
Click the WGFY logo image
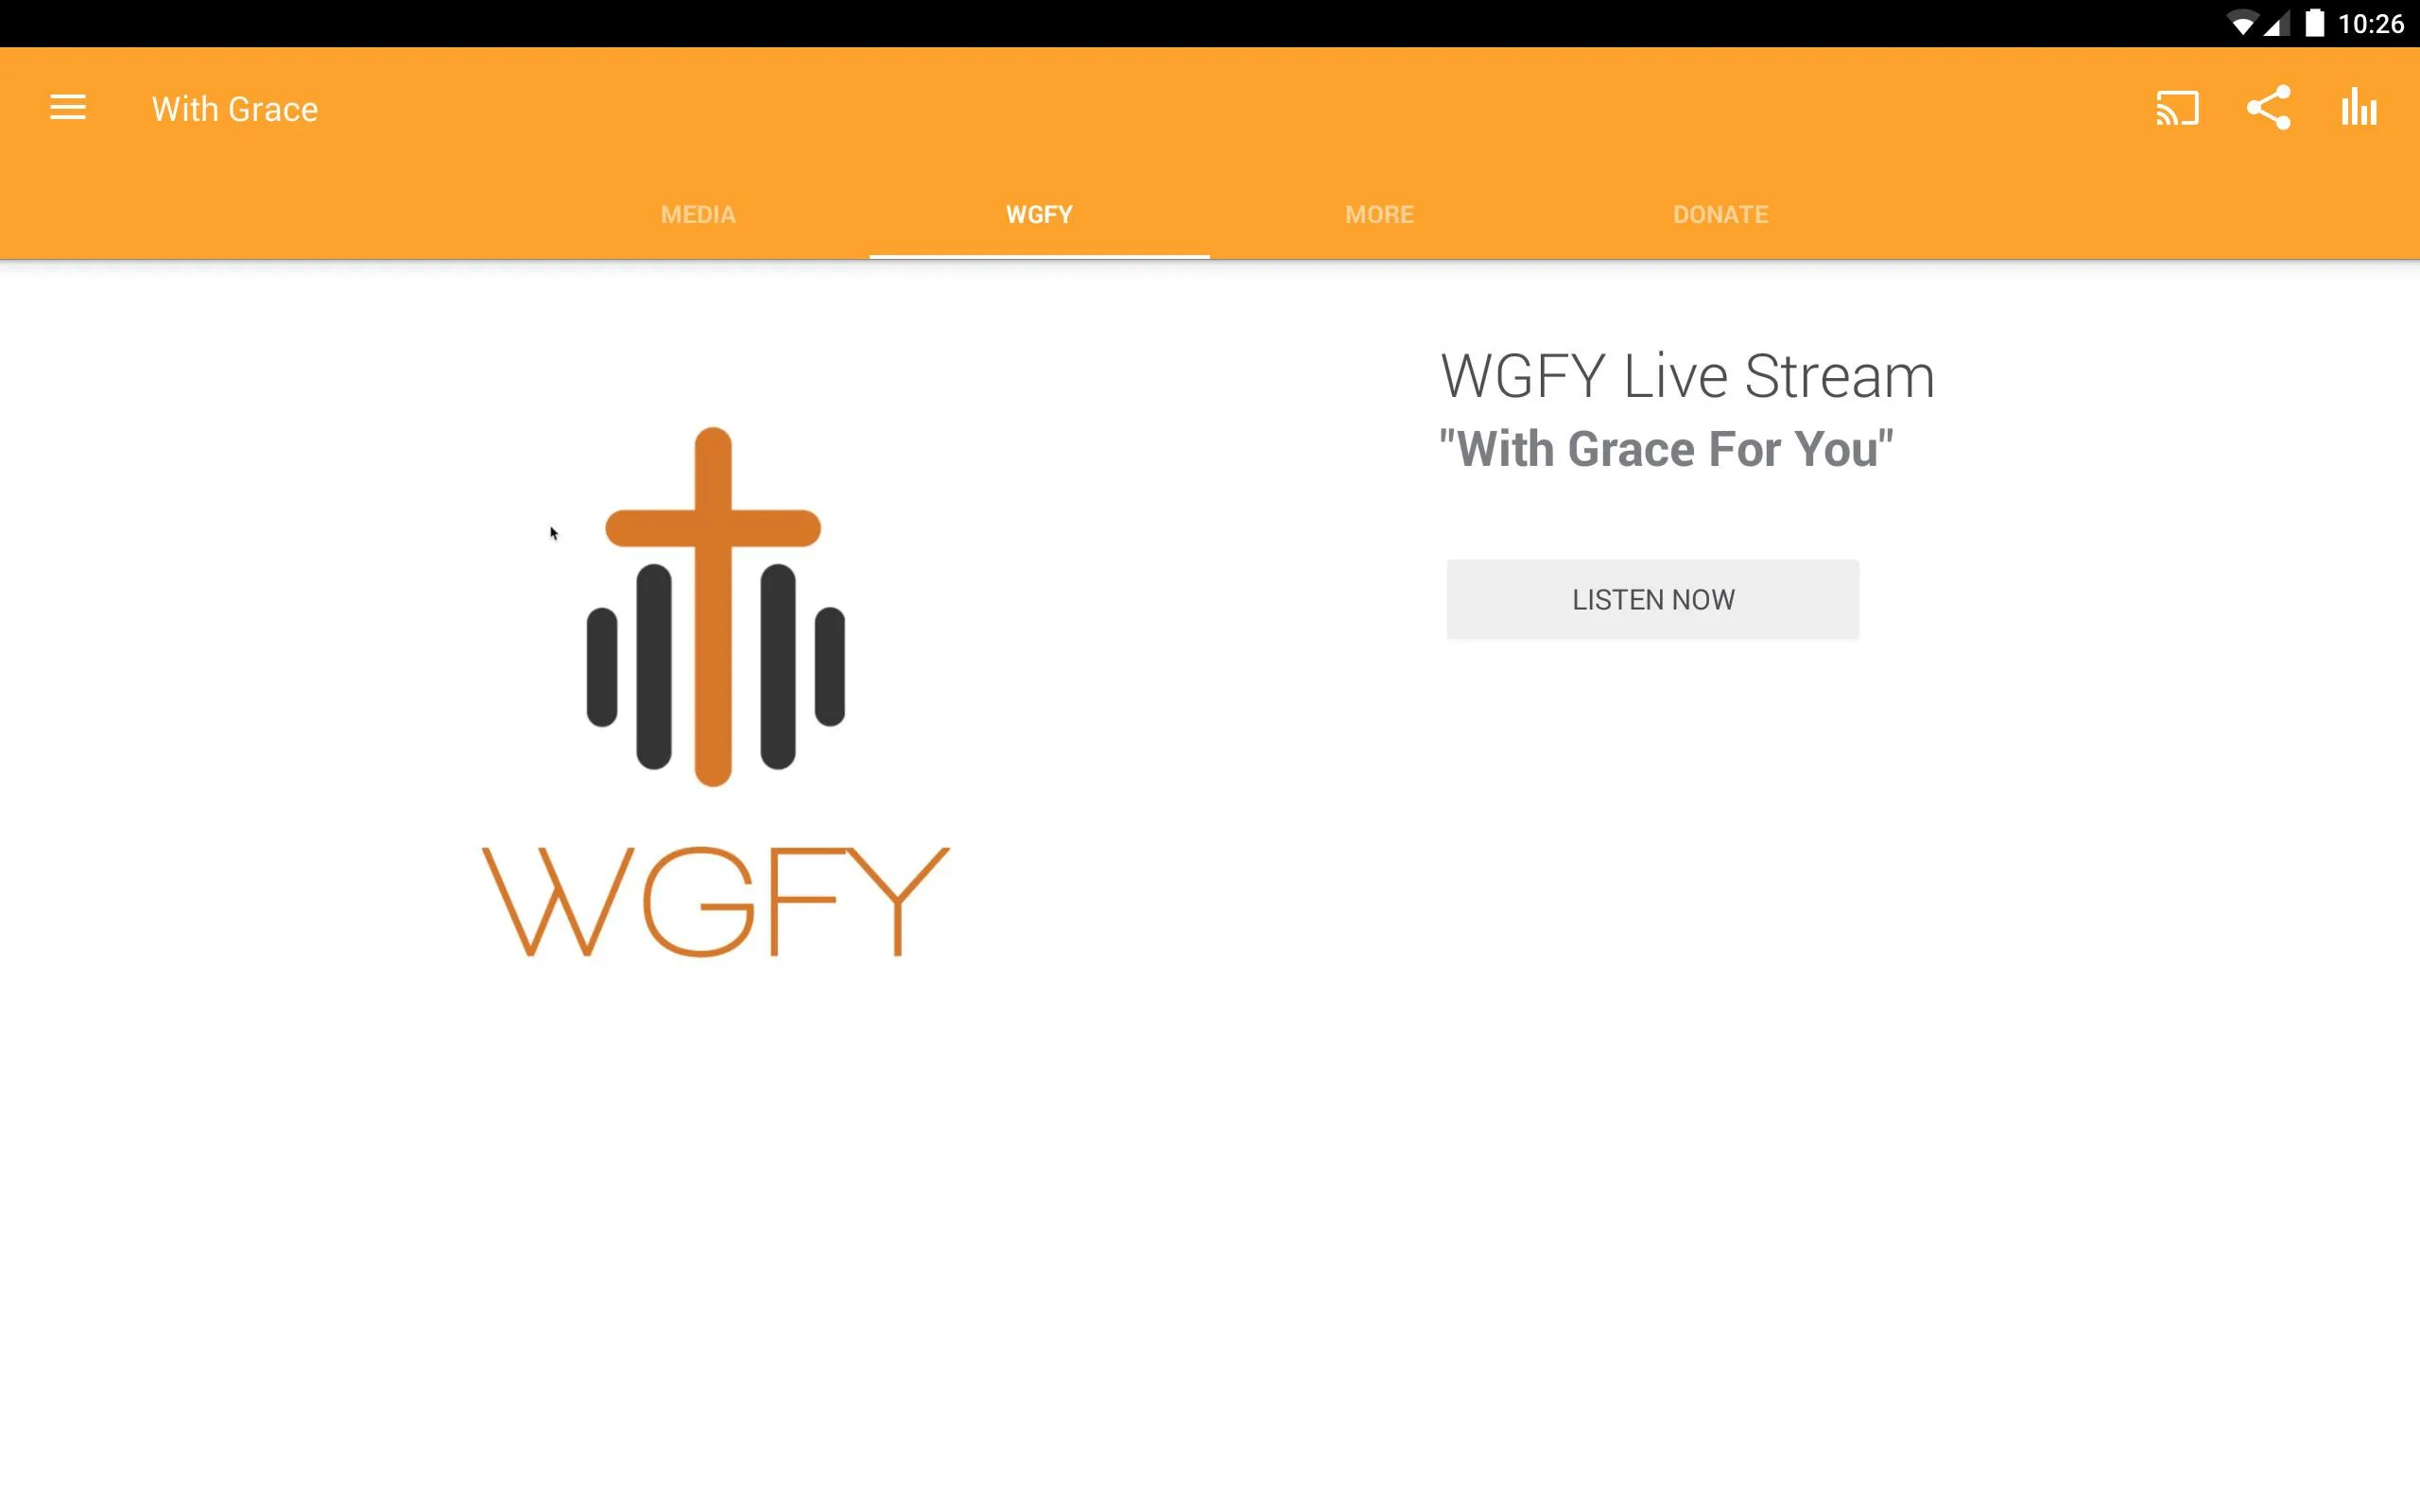713,688
